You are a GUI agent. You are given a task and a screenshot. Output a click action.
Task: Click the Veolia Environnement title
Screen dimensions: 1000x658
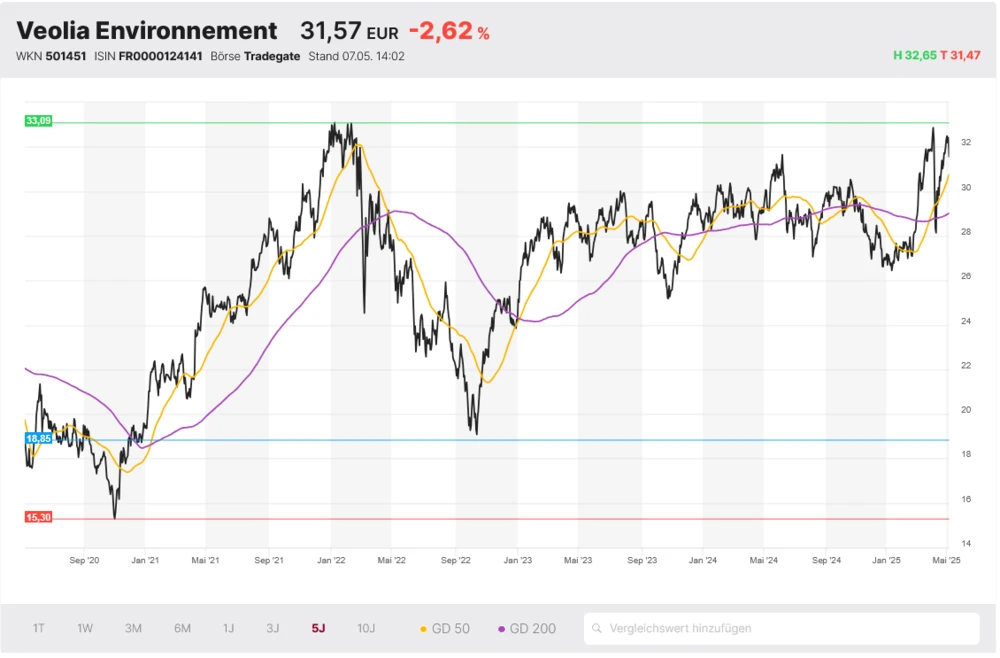[x=147, y=31]
